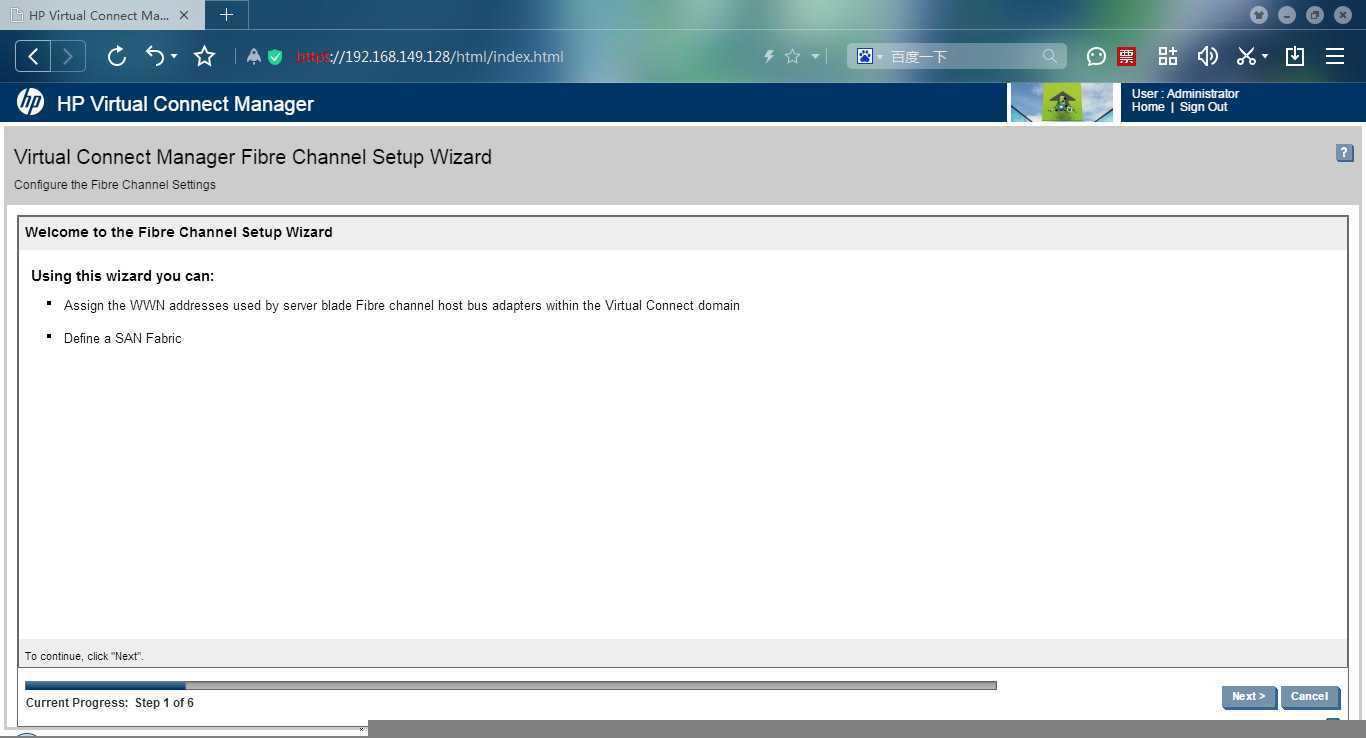Open a new browser tab with plus
Viewport: 1366px width, 738px height.
pos(226,15)
